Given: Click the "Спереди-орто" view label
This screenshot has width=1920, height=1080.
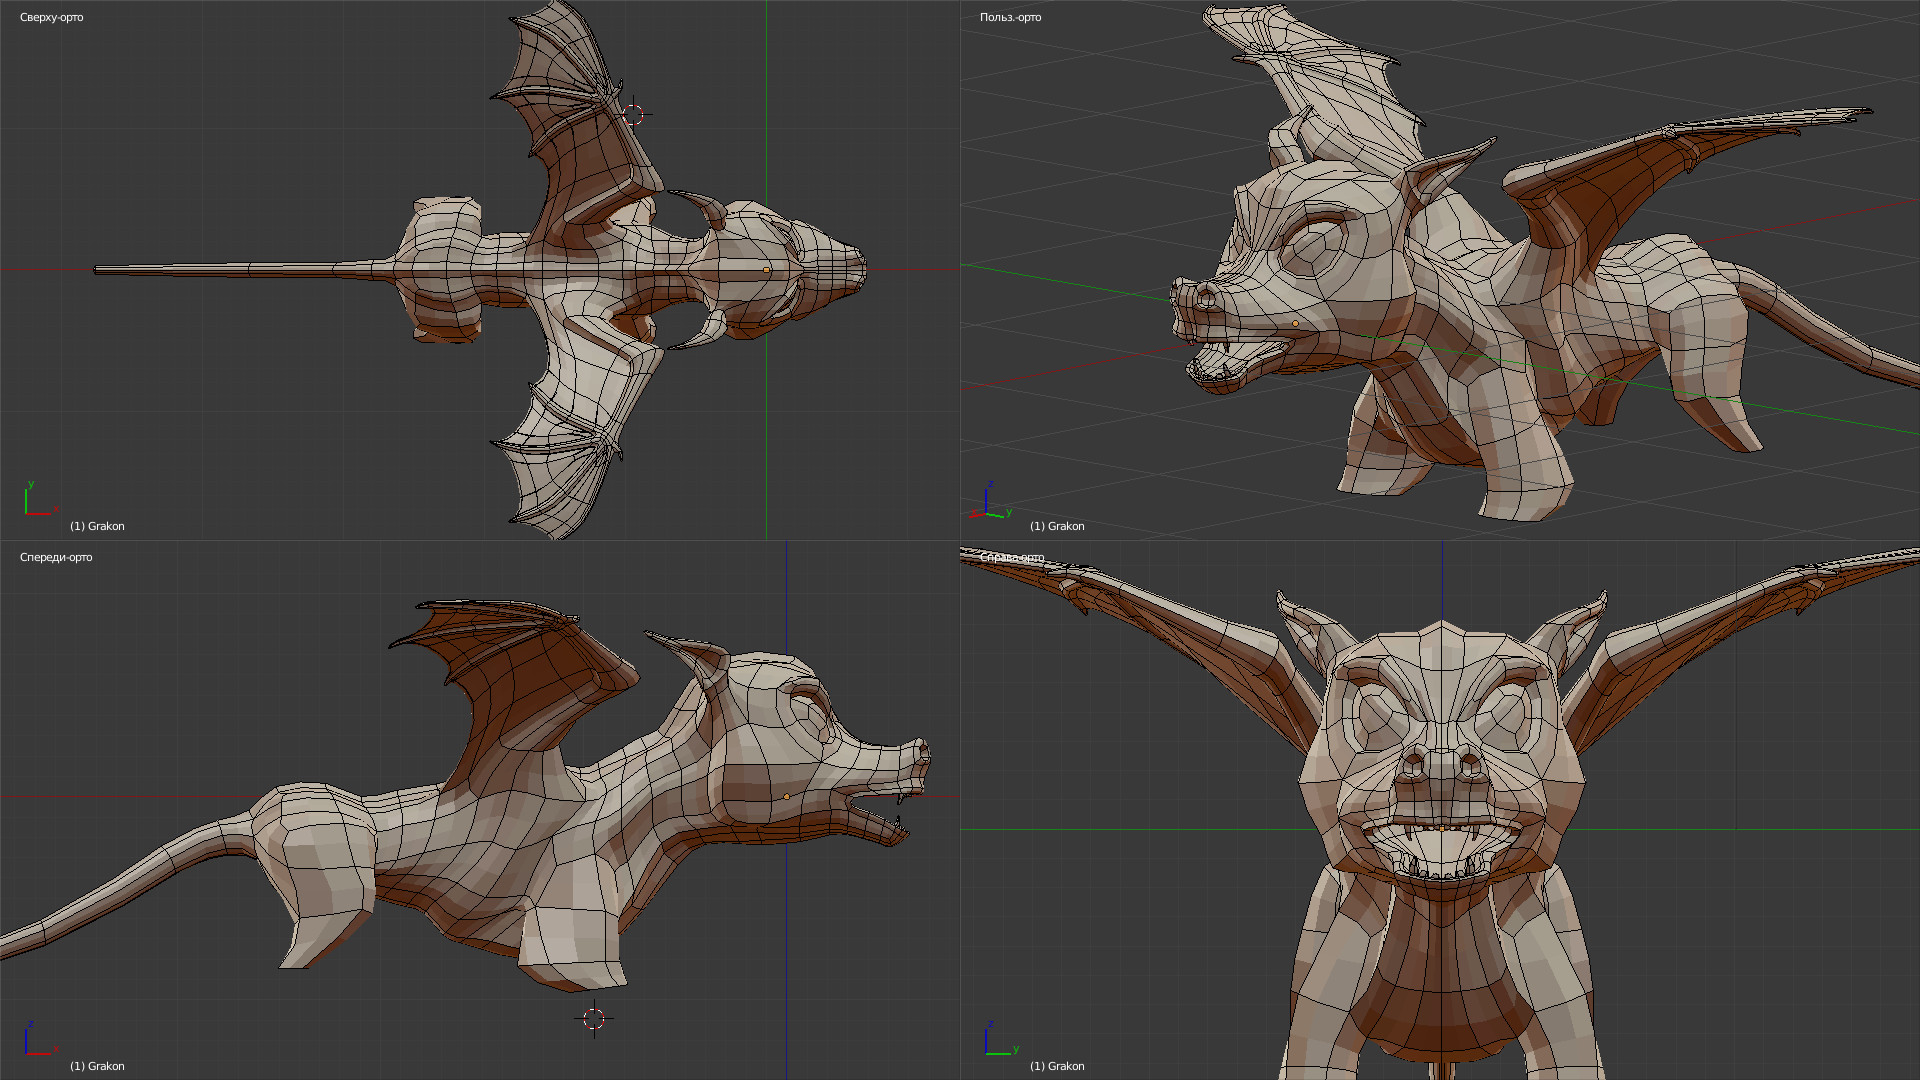Looking at the screenshot, I should point(56,557).
